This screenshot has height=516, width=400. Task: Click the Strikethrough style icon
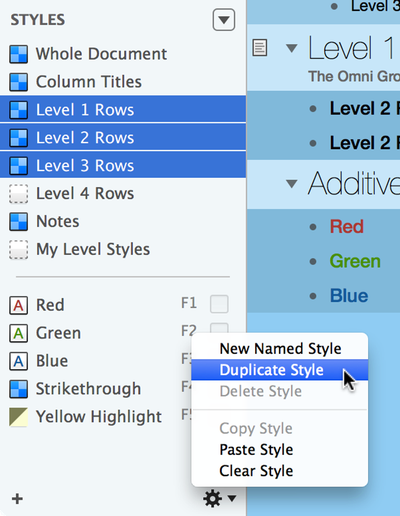pyautogui.click(x=19, y=389)
